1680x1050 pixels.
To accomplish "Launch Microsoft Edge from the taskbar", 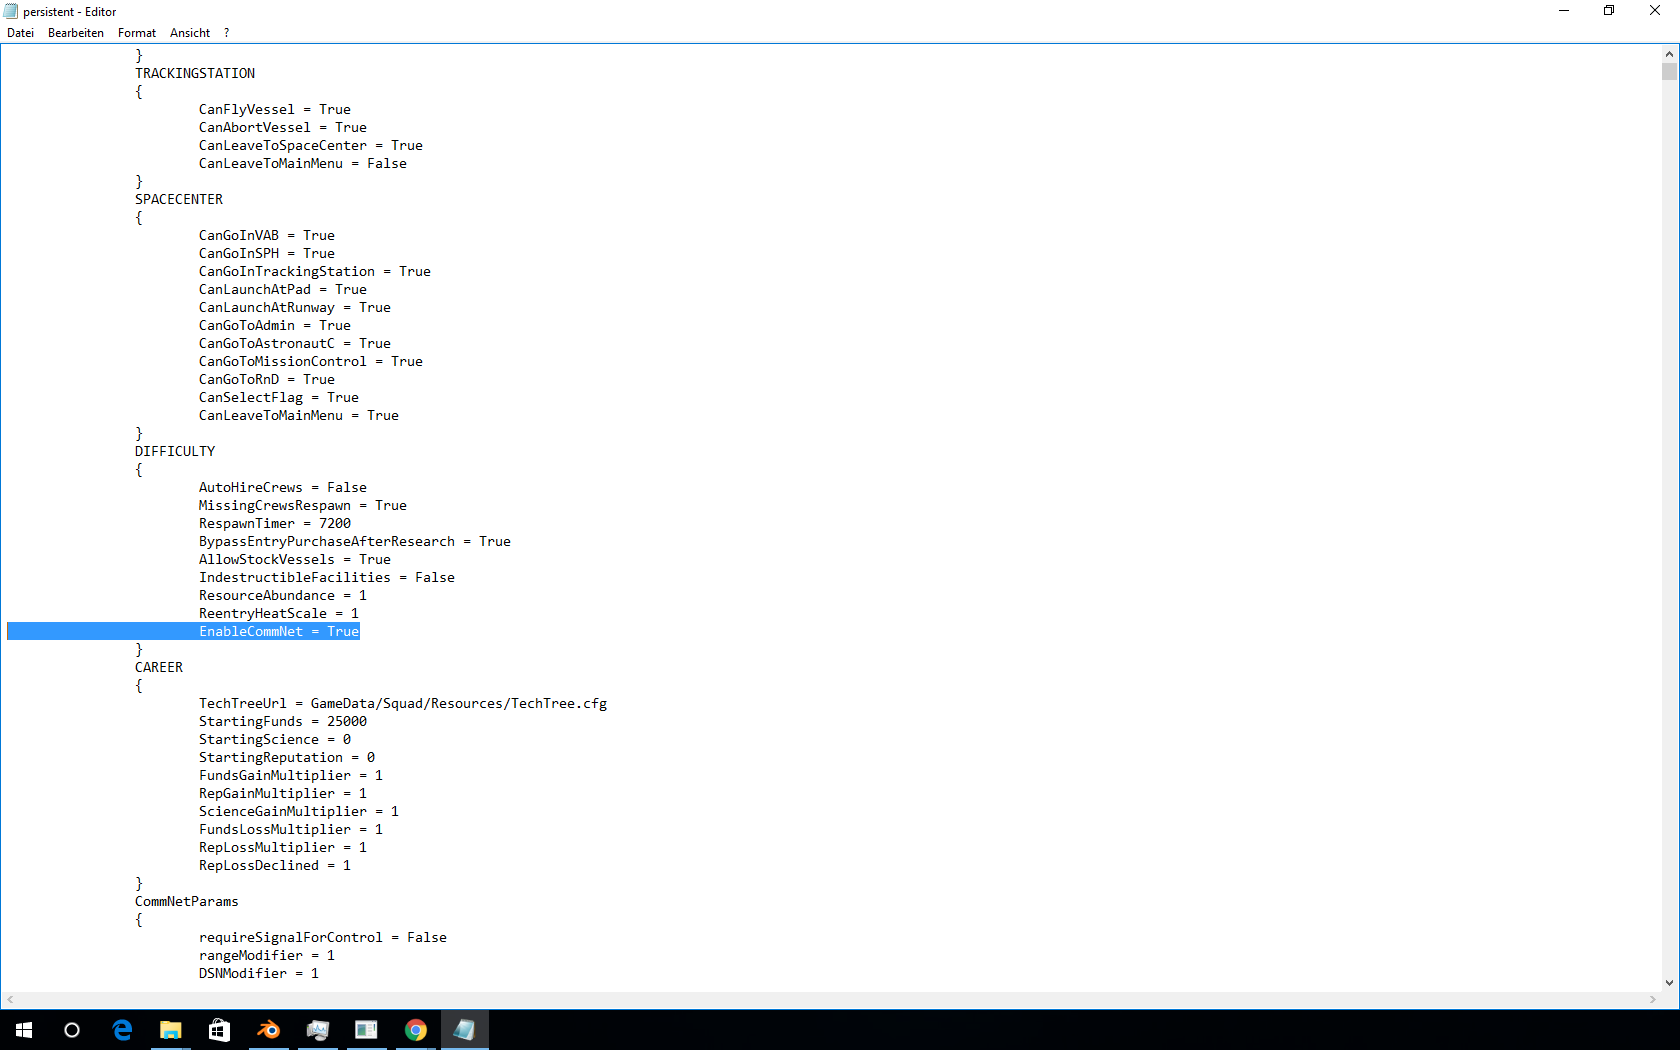I will click(x=122, y=1030).
